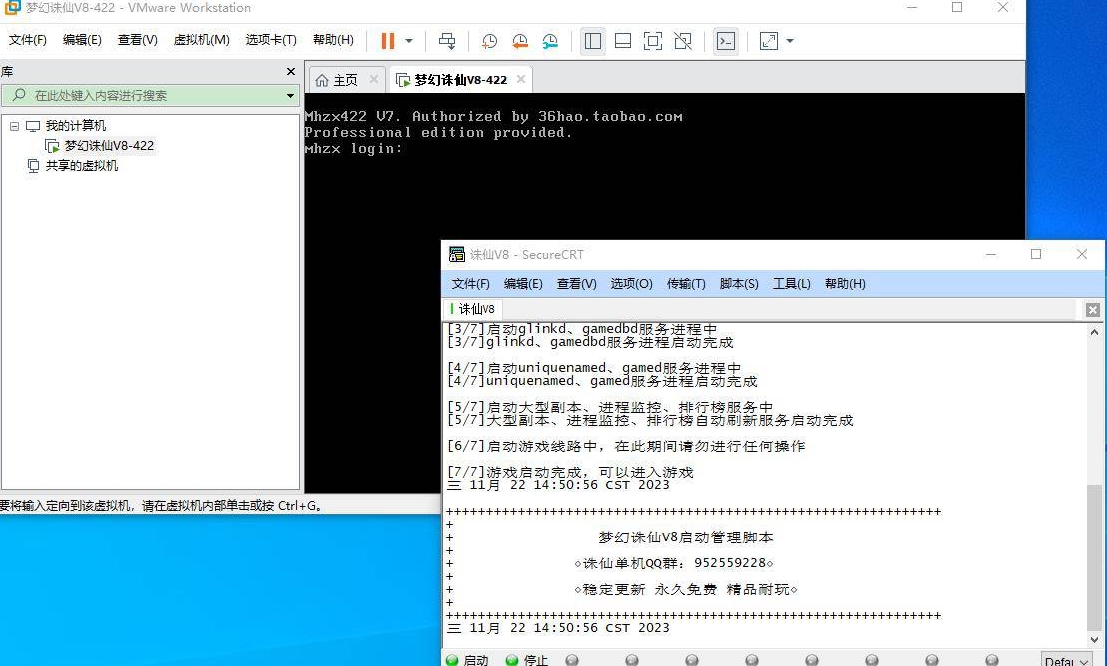Open the Default button bar dropdown in SecureCRT
1107x666 pixels.
[x=1067, y=660]
